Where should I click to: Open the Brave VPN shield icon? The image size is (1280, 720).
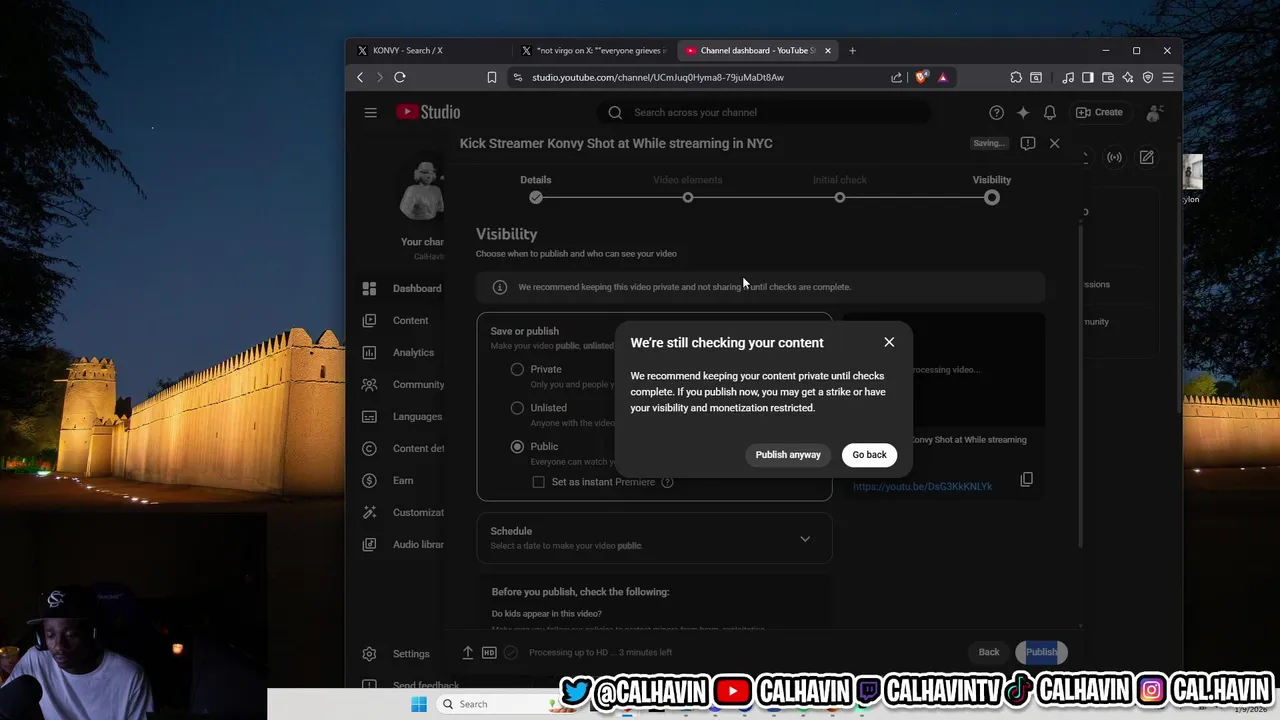tap(1148, 77)
